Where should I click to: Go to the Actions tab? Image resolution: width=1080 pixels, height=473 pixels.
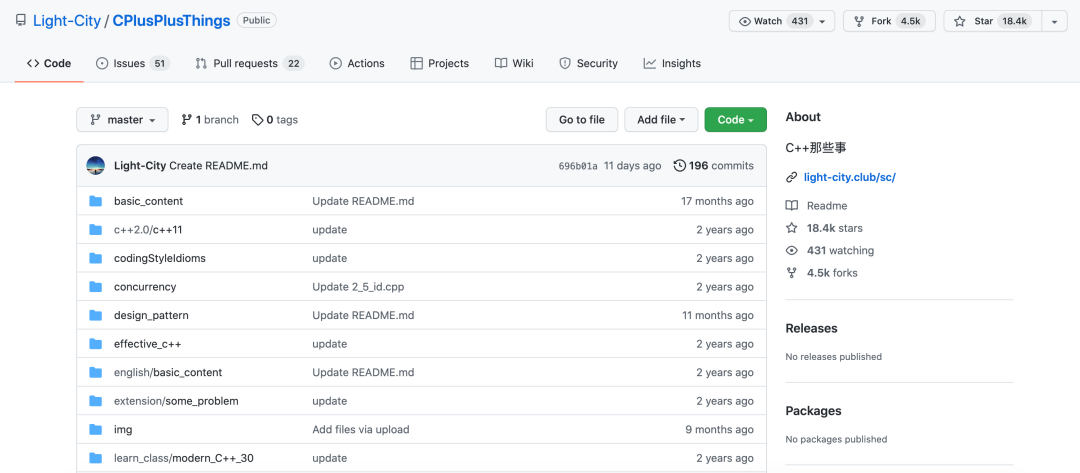coord(357,63)
